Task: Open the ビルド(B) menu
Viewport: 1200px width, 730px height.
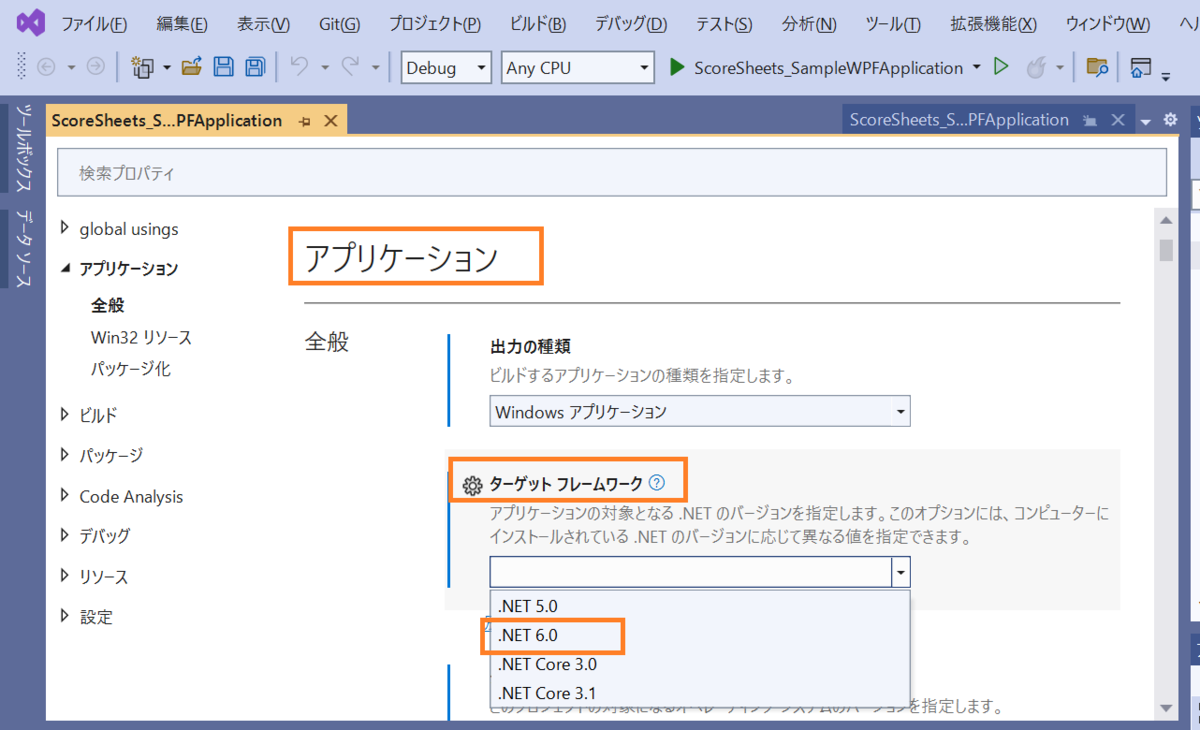Action: [537, 24]
